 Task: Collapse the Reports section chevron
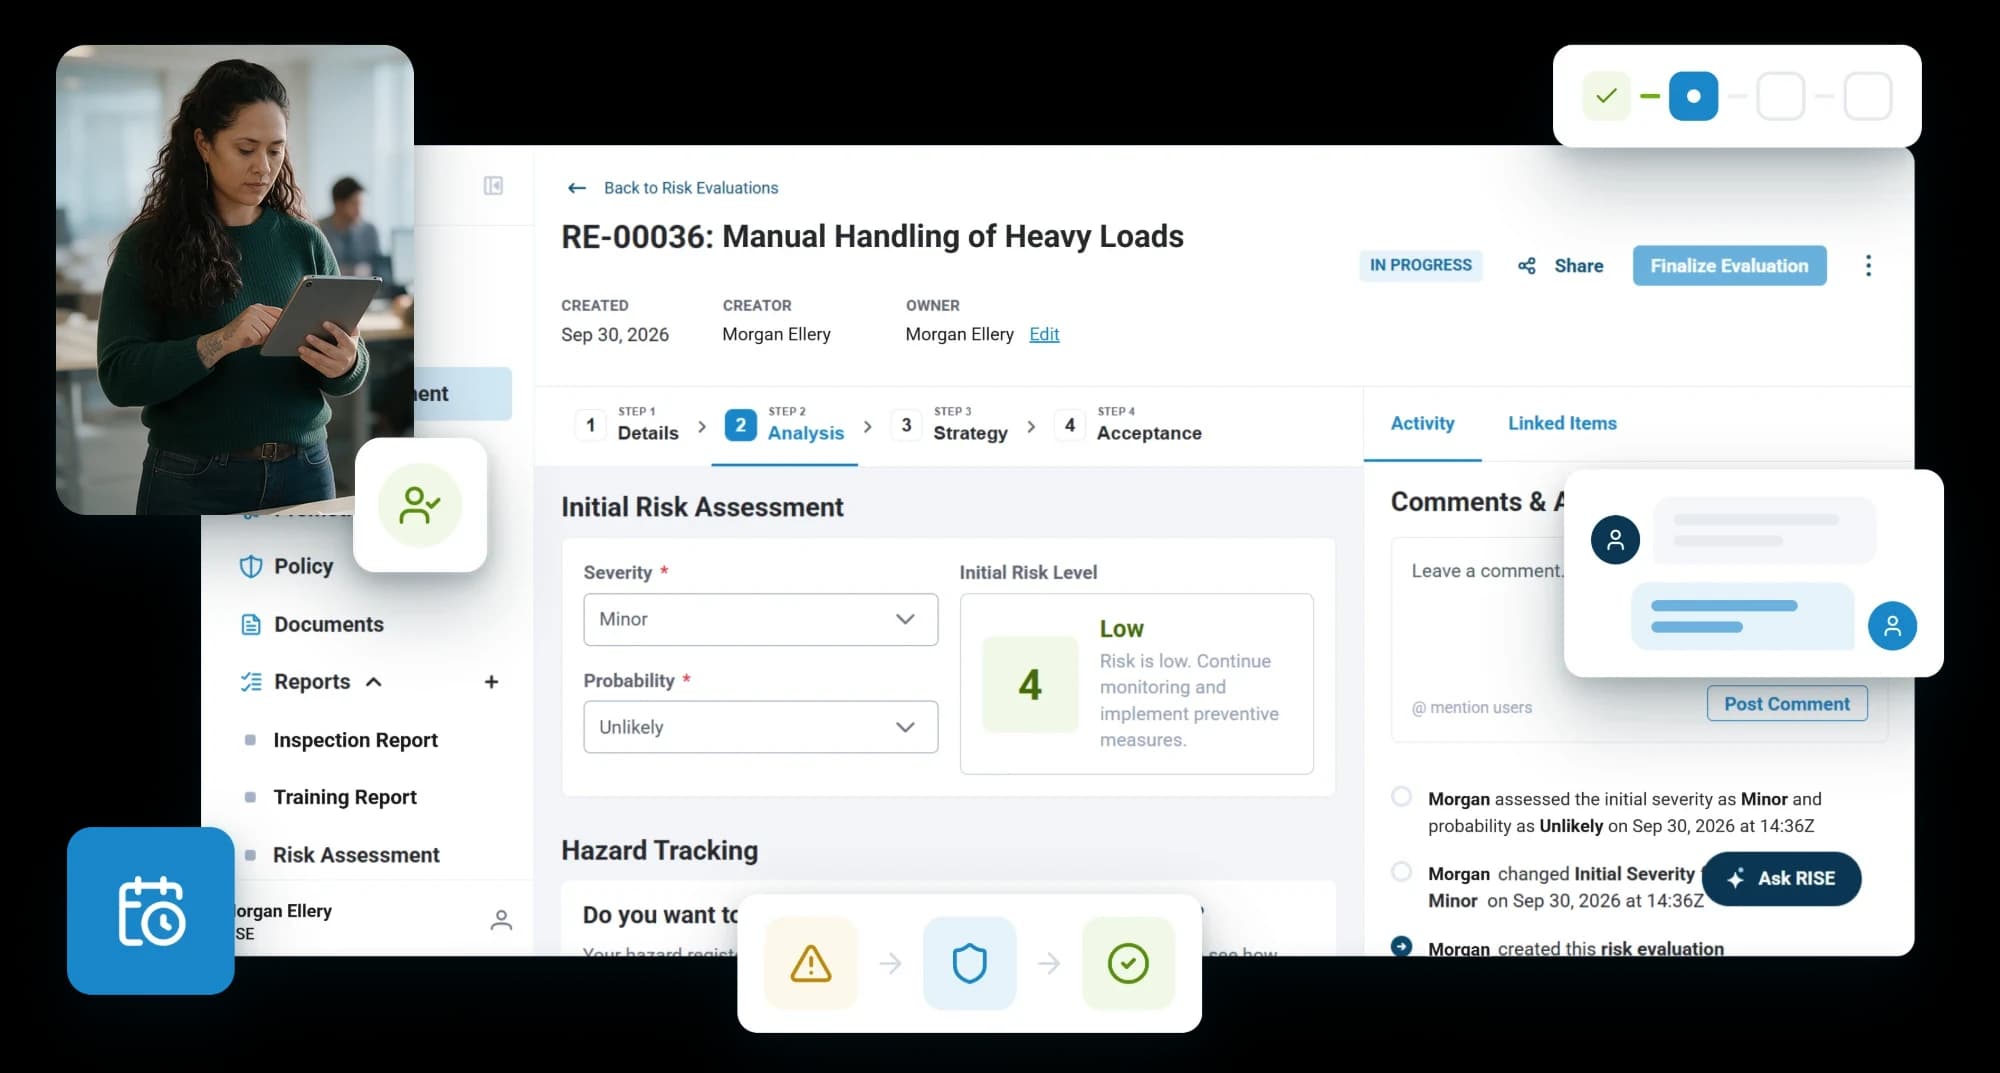[374, 682]
